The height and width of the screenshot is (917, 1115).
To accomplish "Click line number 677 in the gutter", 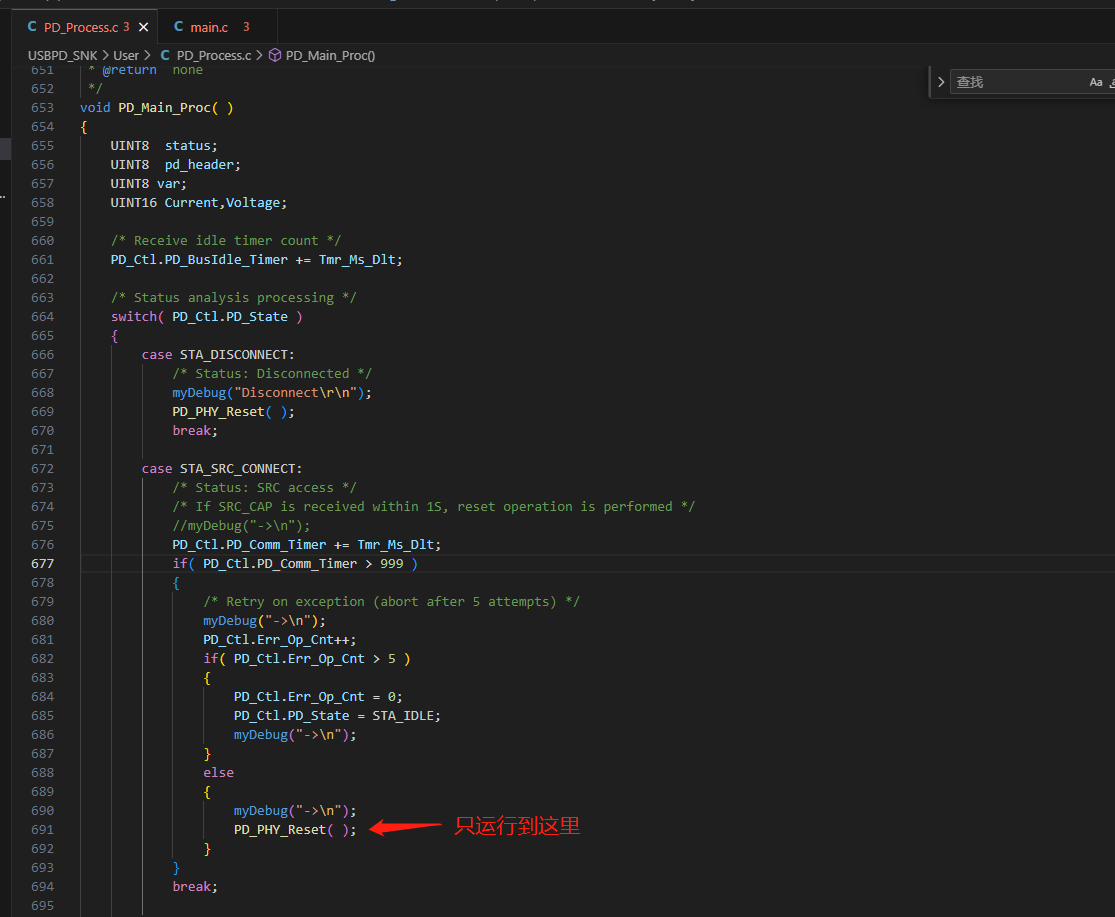I will click(x=42, y=563).
